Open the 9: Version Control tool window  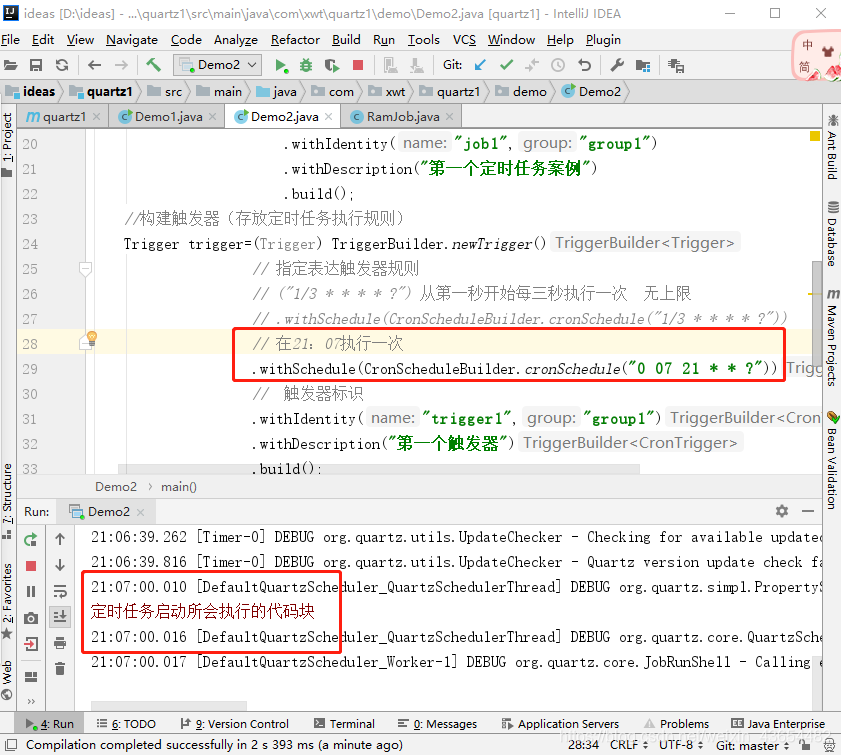pyautogui.click(x=235, y=724)
